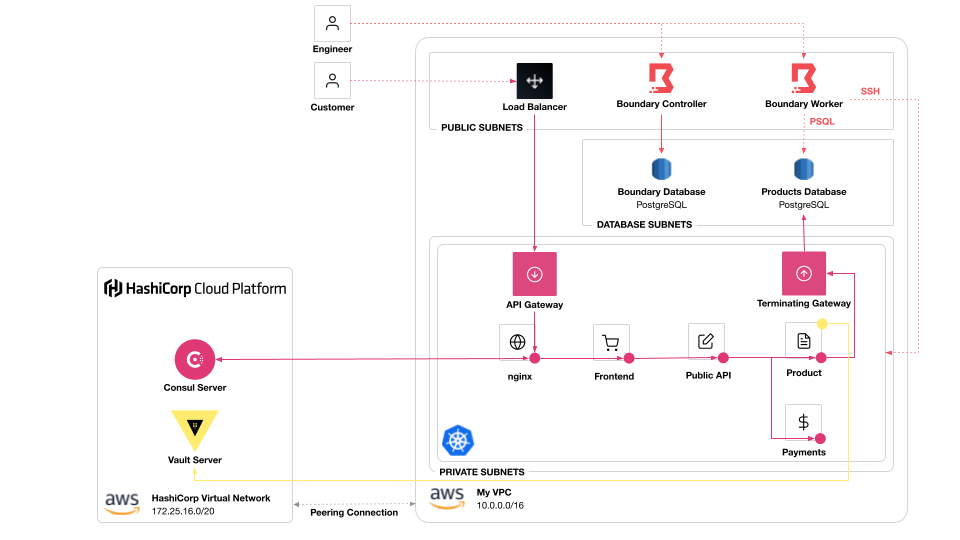This screenshot has width=960, height=540.
Task: Click the Consul Server label
Action: point(195,388)
